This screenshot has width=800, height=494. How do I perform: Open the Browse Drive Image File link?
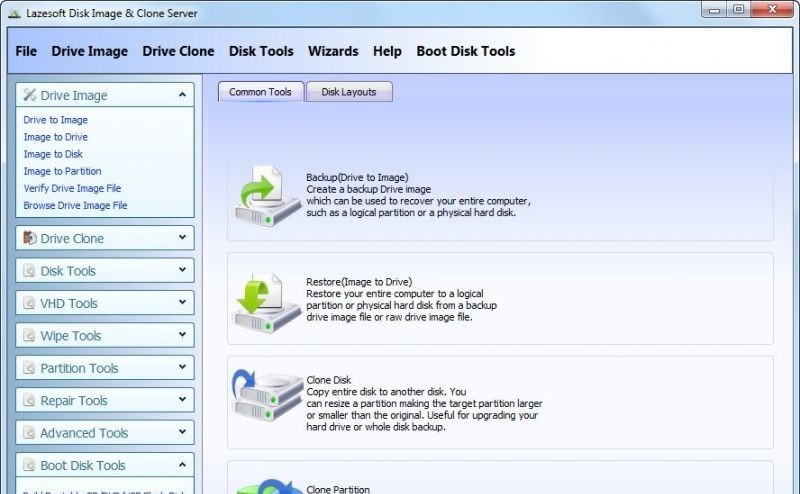click(x=76, y=205)
